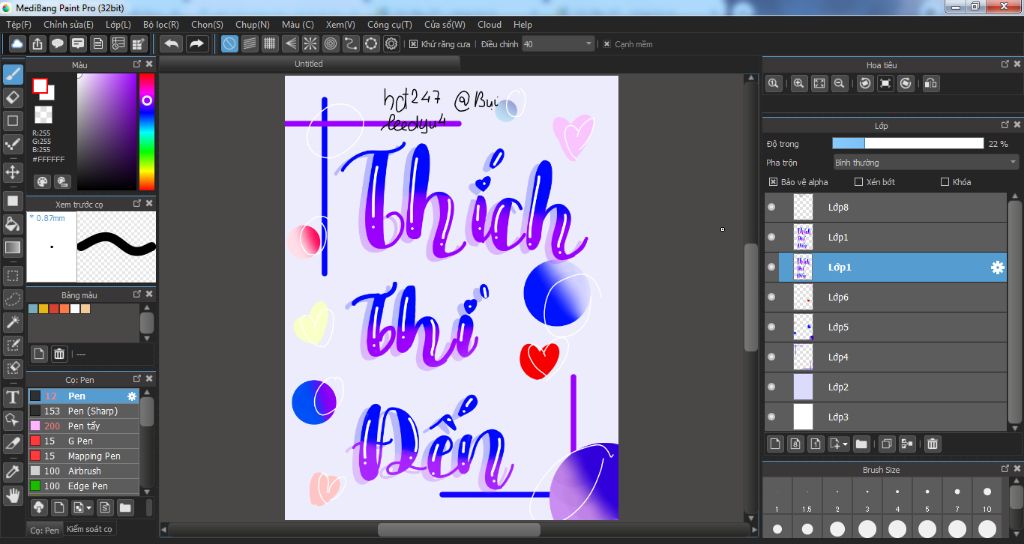The width and height of the screenshot is (1024, 544).
Task: Select the Airbrush brush
Action: (x=83, y=471)
